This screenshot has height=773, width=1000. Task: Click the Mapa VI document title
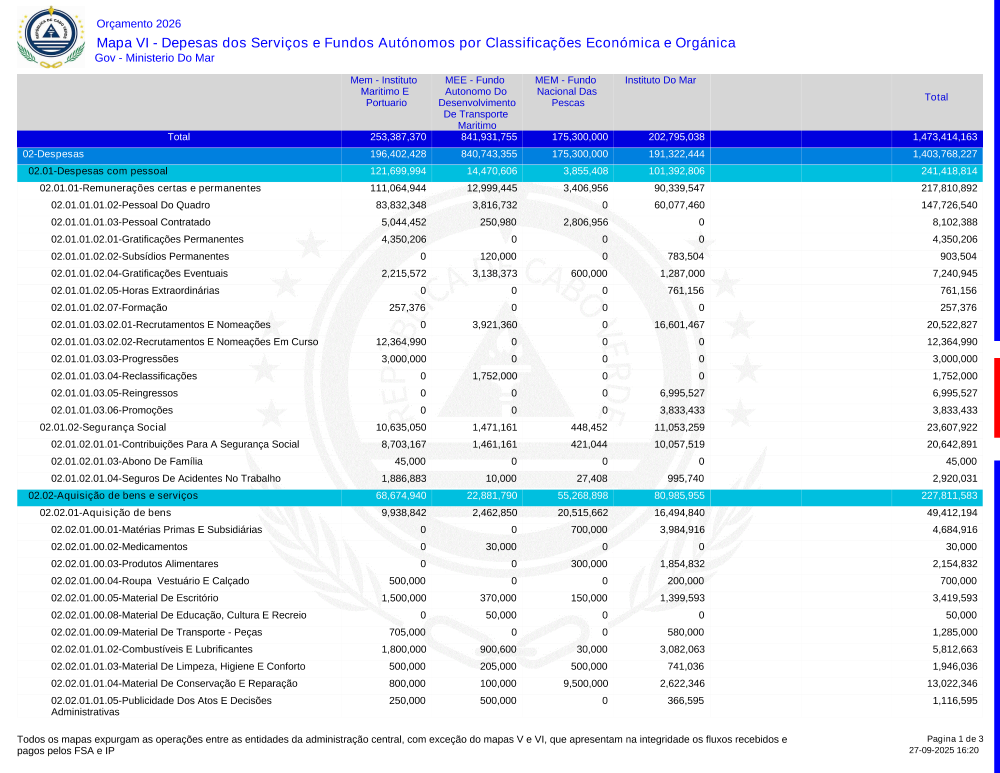click(x=415, y=43)
